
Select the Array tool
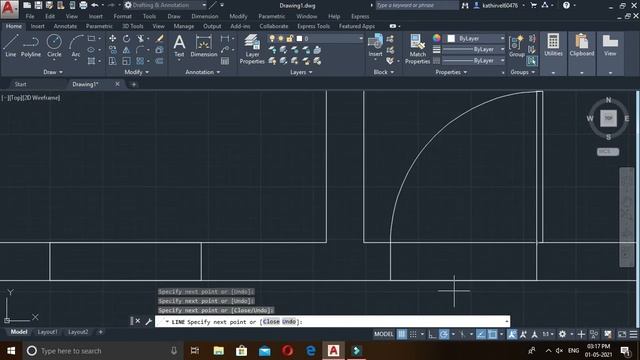(x=140, y=61)
